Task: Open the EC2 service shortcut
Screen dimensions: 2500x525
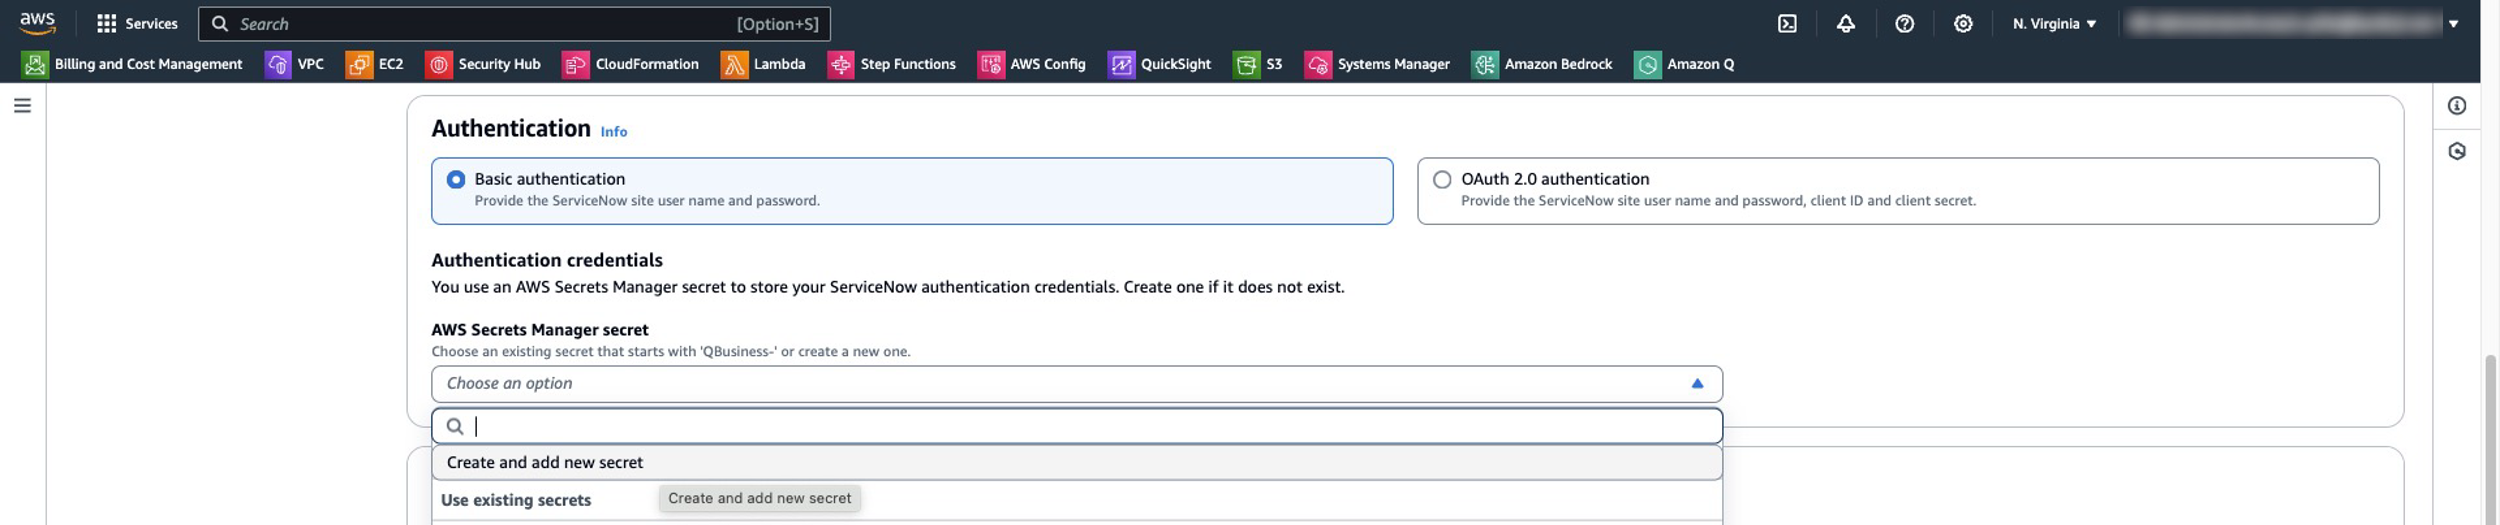Action: click(375, 64)
